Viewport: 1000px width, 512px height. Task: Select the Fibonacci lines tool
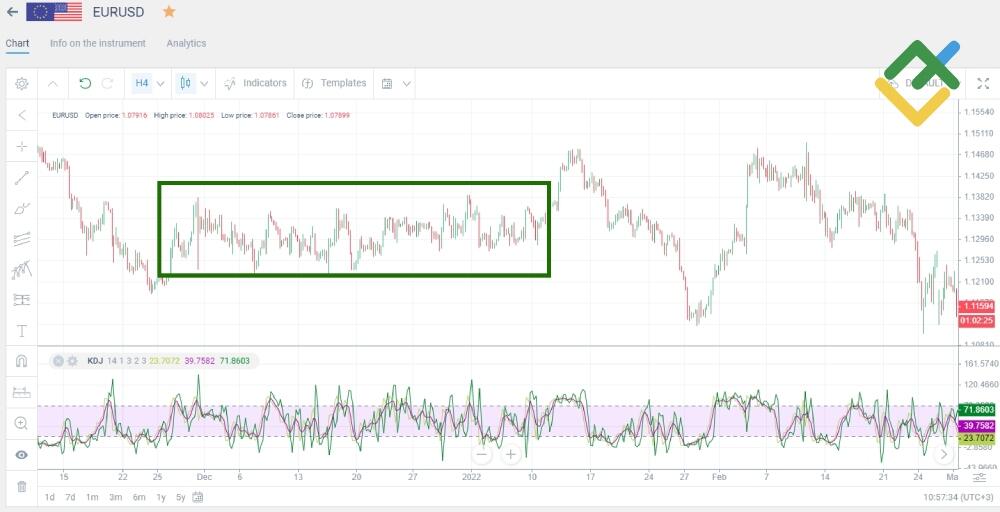[22, 239]
